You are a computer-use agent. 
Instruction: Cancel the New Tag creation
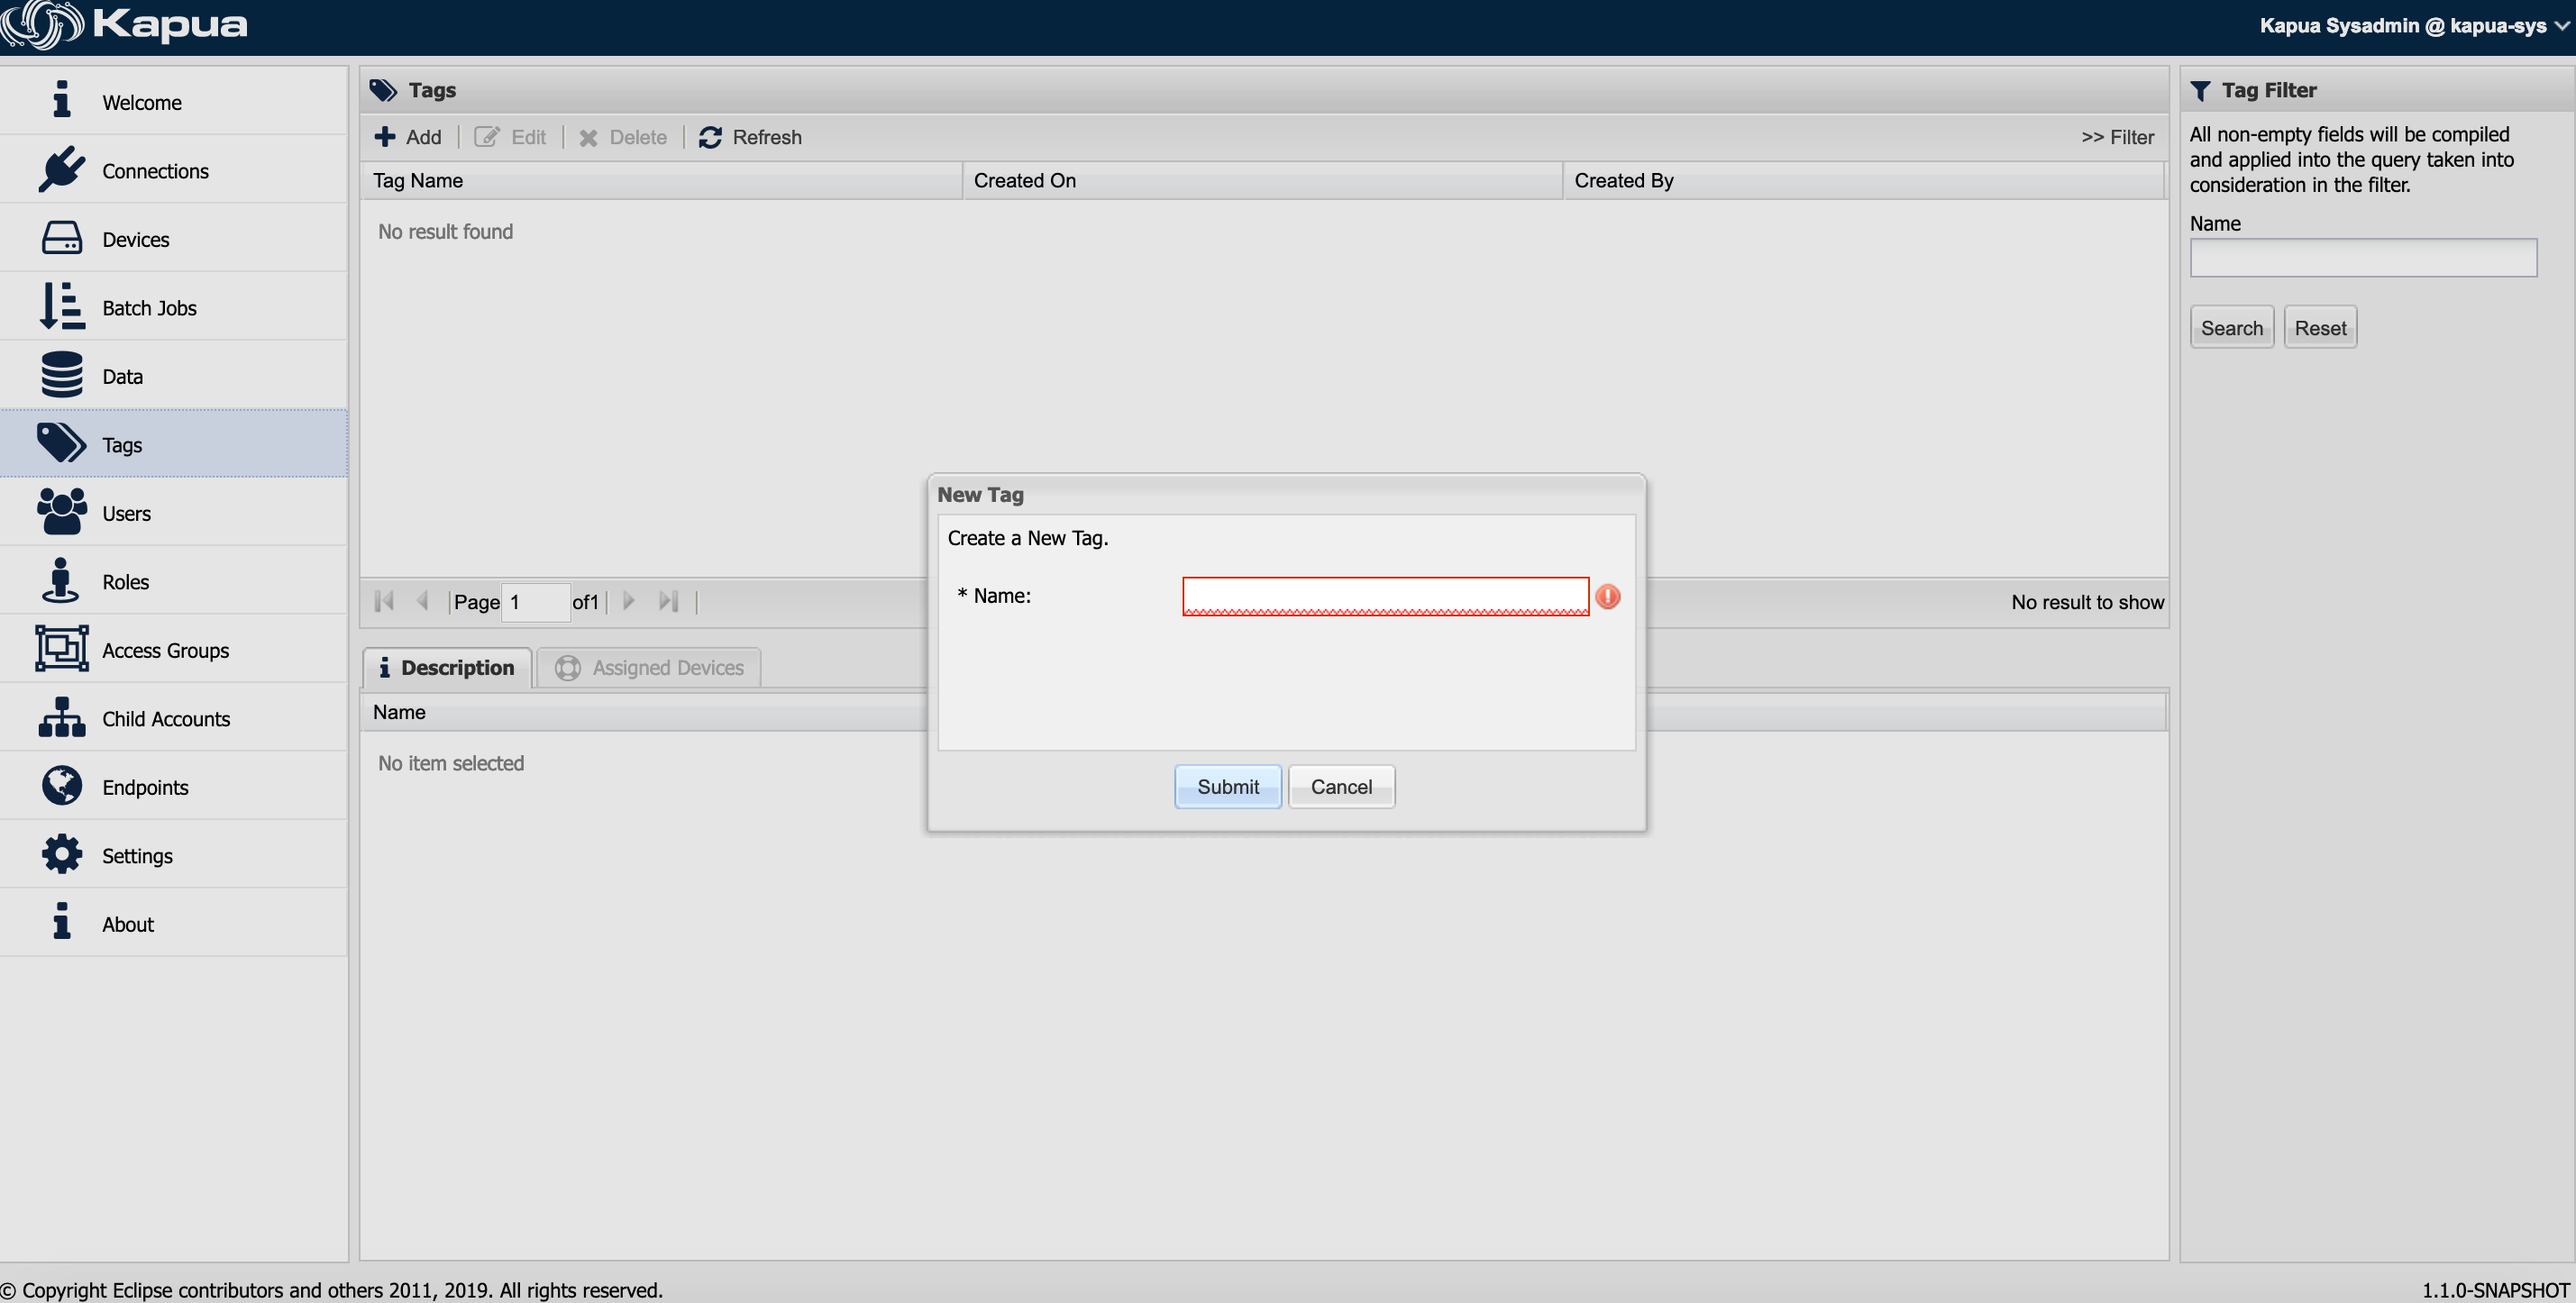[x=1340, y=786]
